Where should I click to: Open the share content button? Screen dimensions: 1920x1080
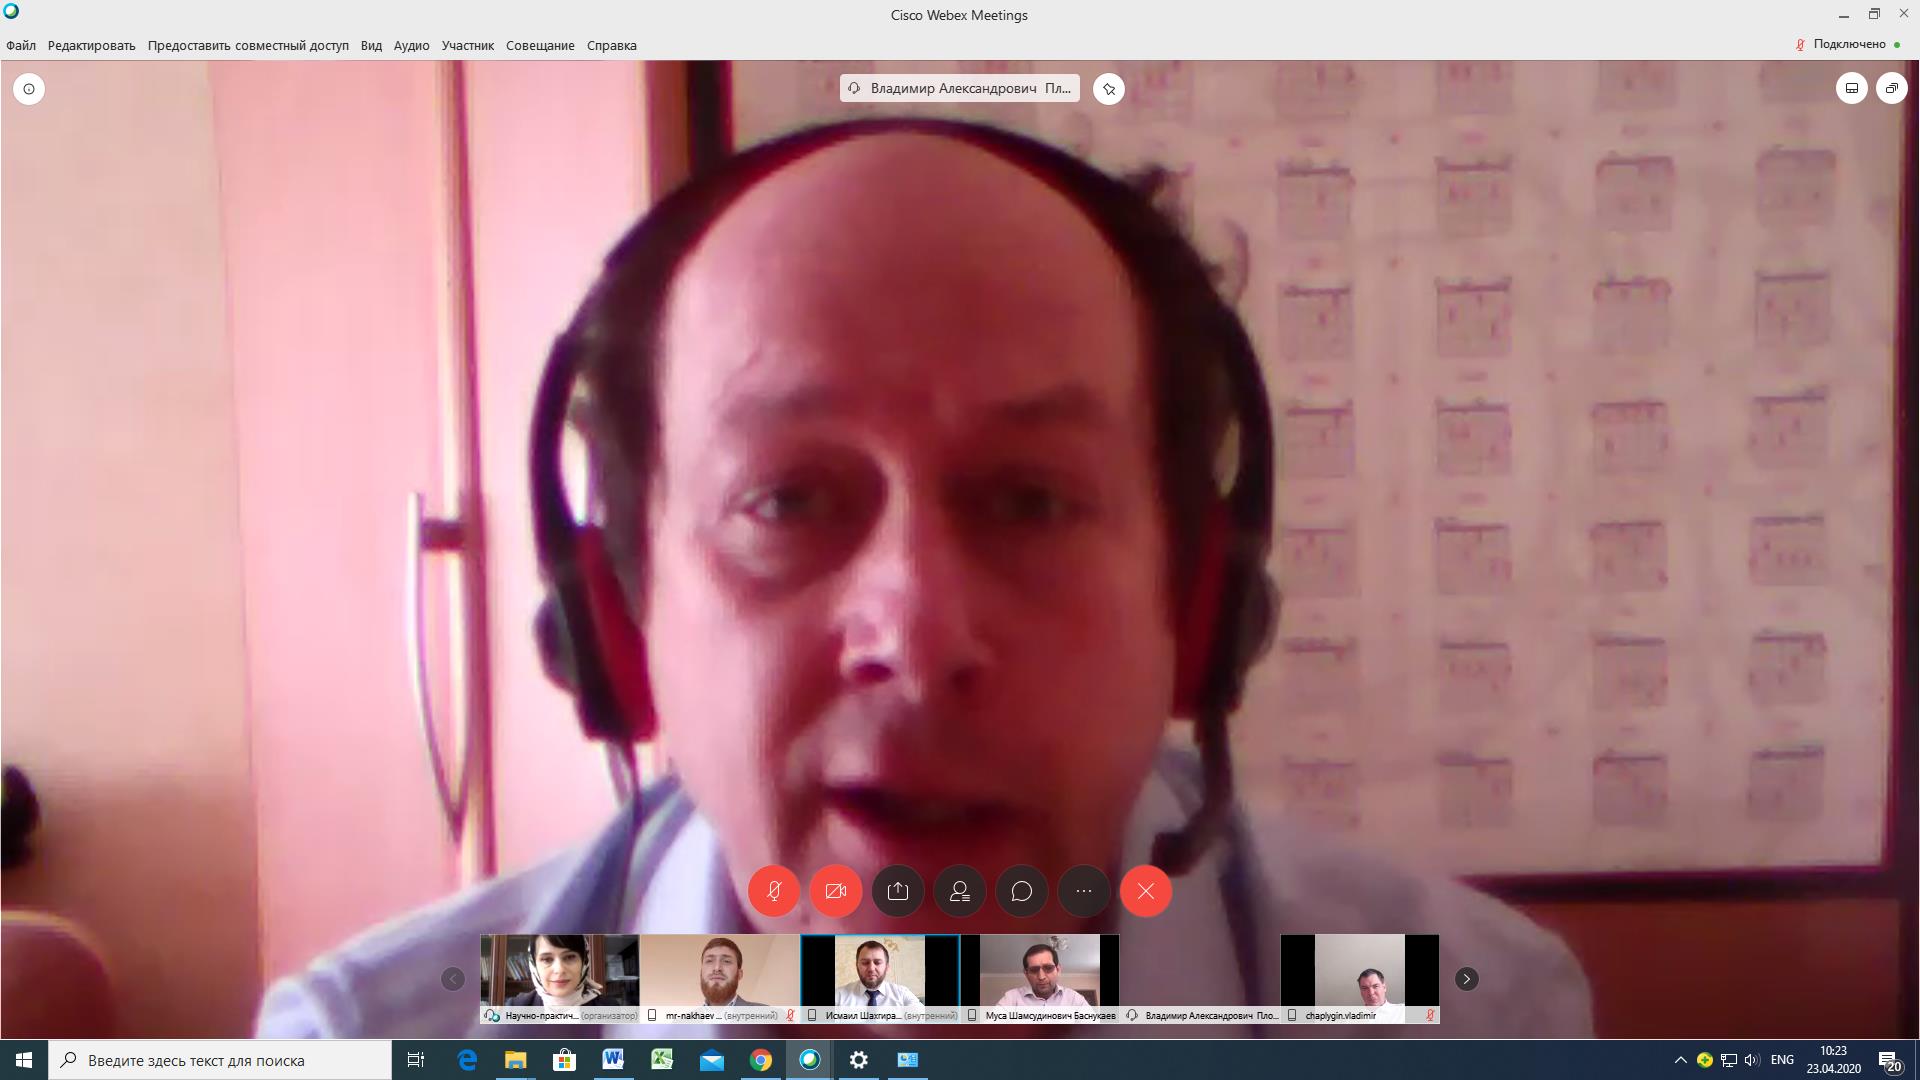898,891
